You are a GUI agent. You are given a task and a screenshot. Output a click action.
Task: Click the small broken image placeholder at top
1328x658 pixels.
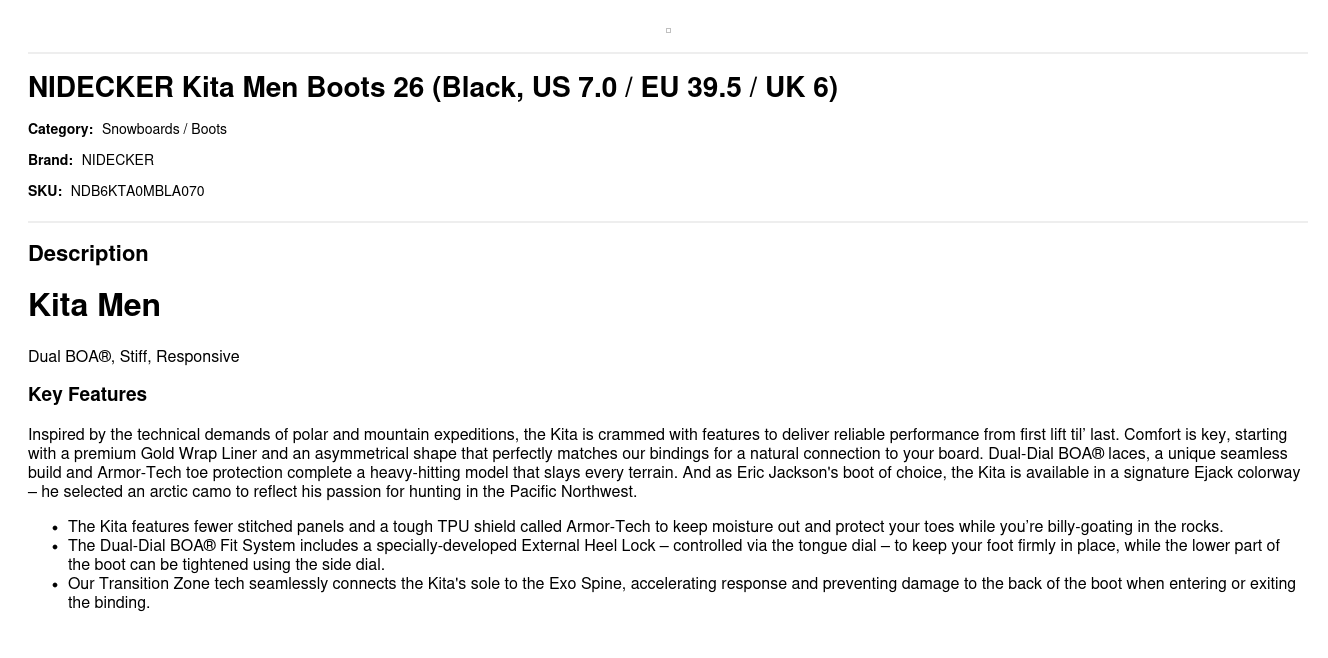(x=668, y=30)
